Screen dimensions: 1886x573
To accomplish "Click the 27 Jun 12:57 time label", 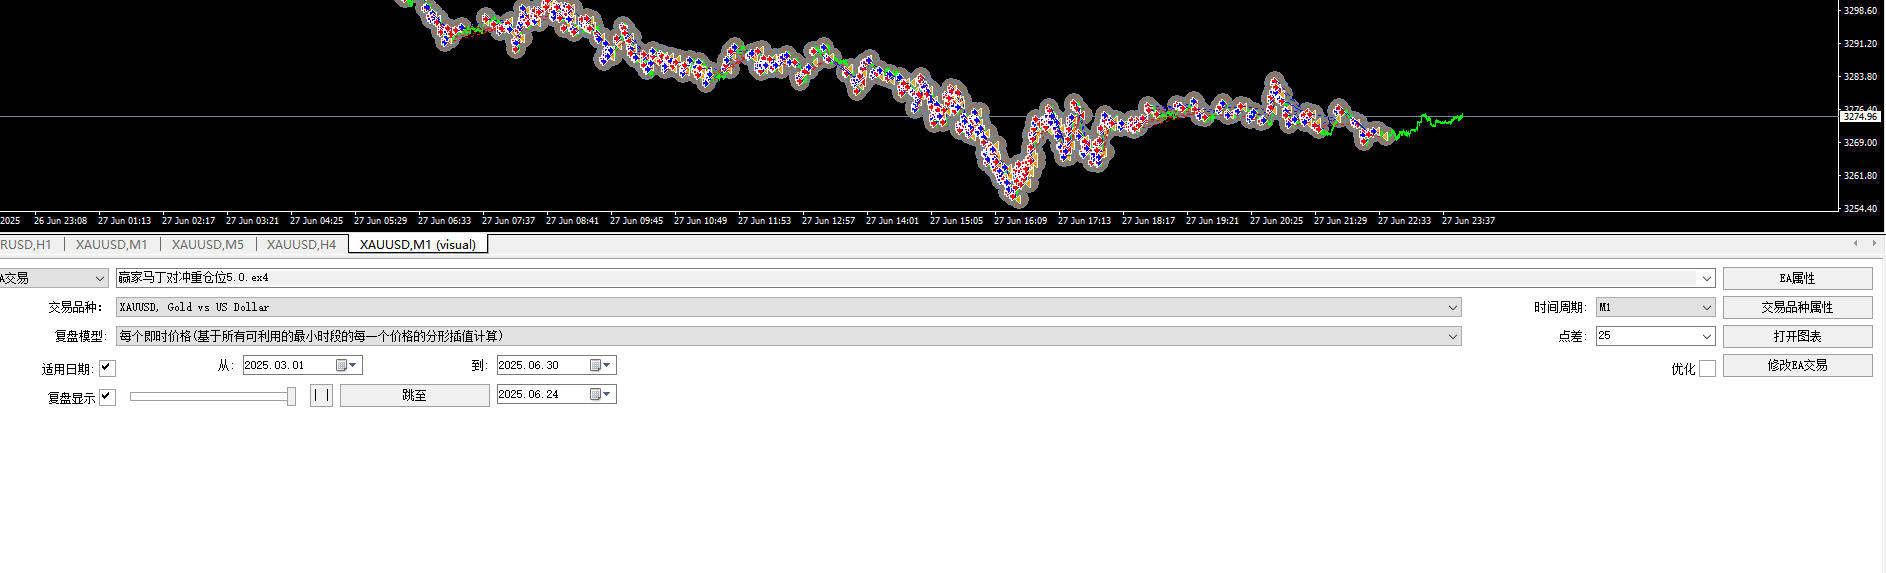I will (x=828, y=220).
